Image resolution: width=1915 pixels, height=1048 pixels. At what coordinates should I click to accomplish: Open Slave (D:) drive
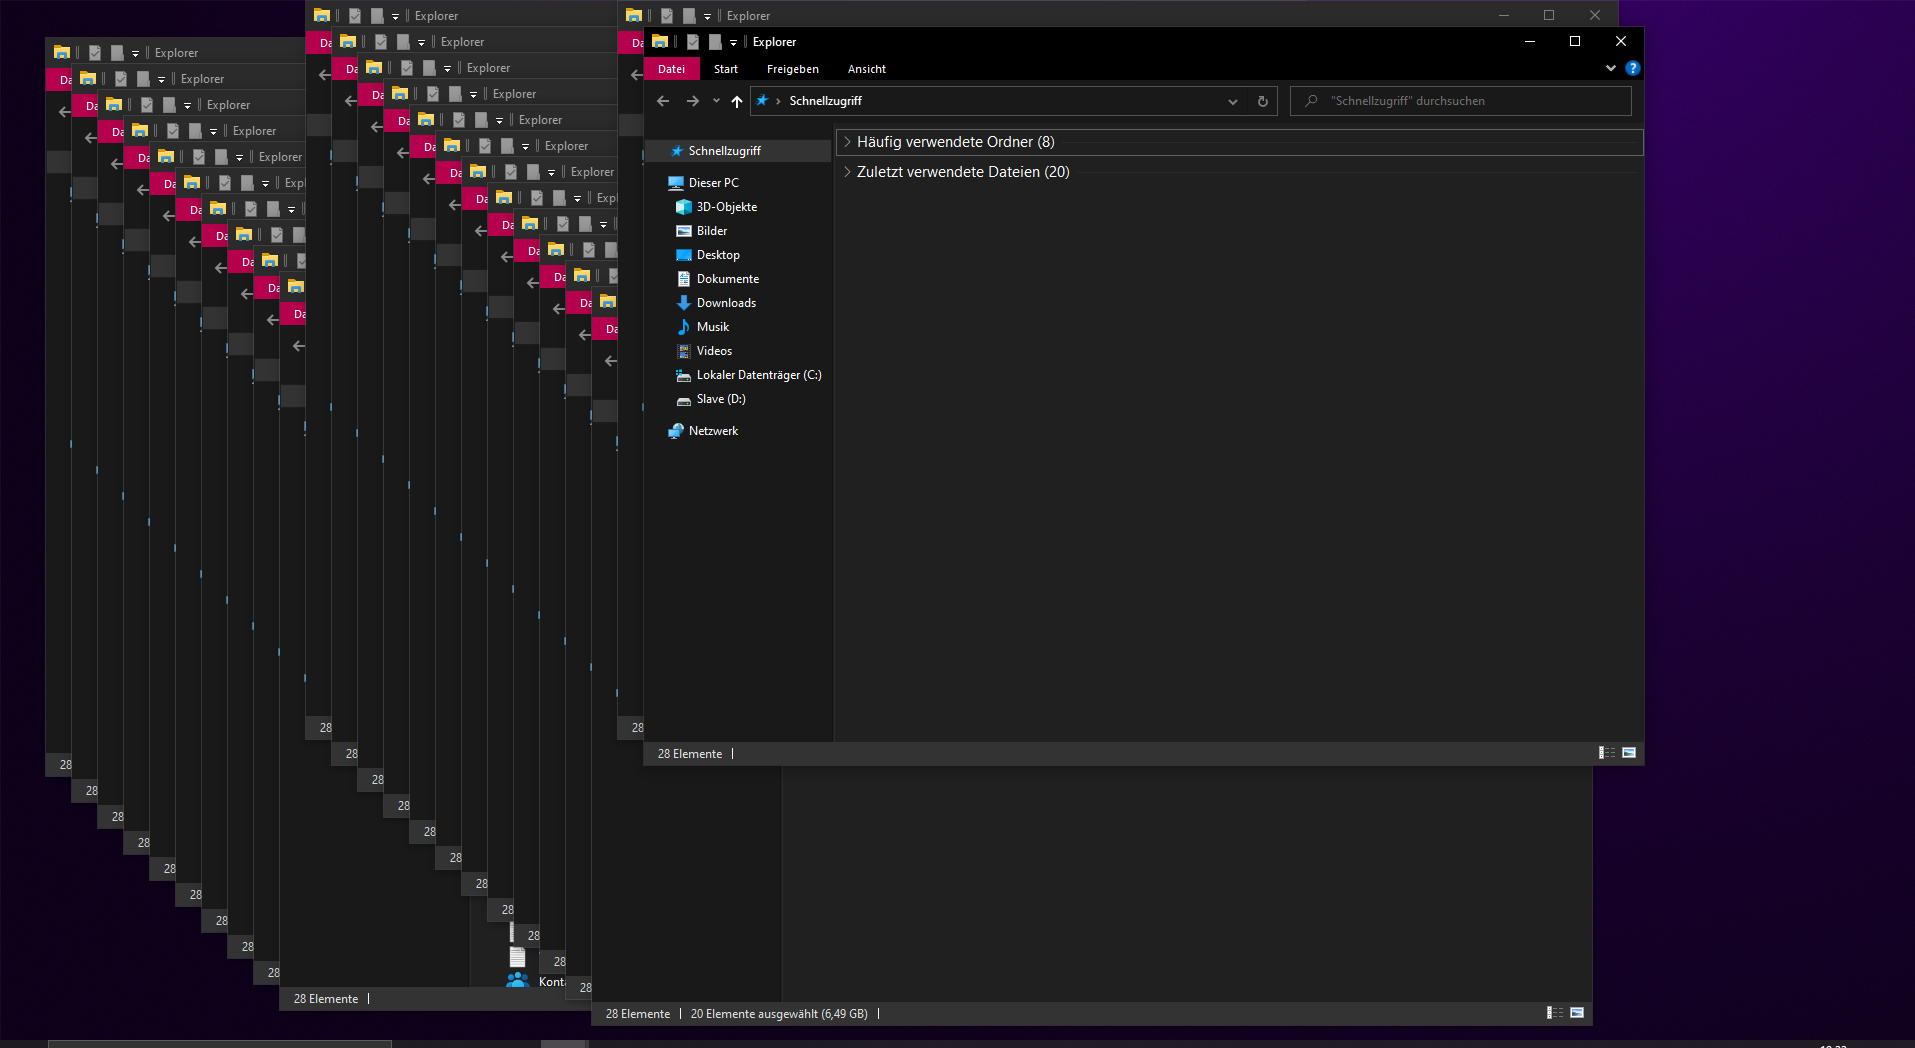point(721,399)
